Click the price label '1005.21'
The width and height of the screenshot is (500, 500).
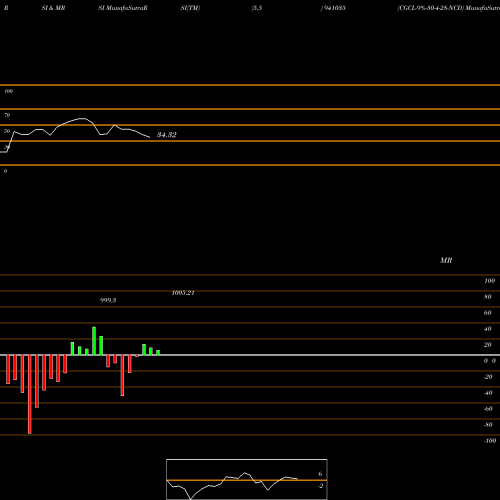click(183, 293)
